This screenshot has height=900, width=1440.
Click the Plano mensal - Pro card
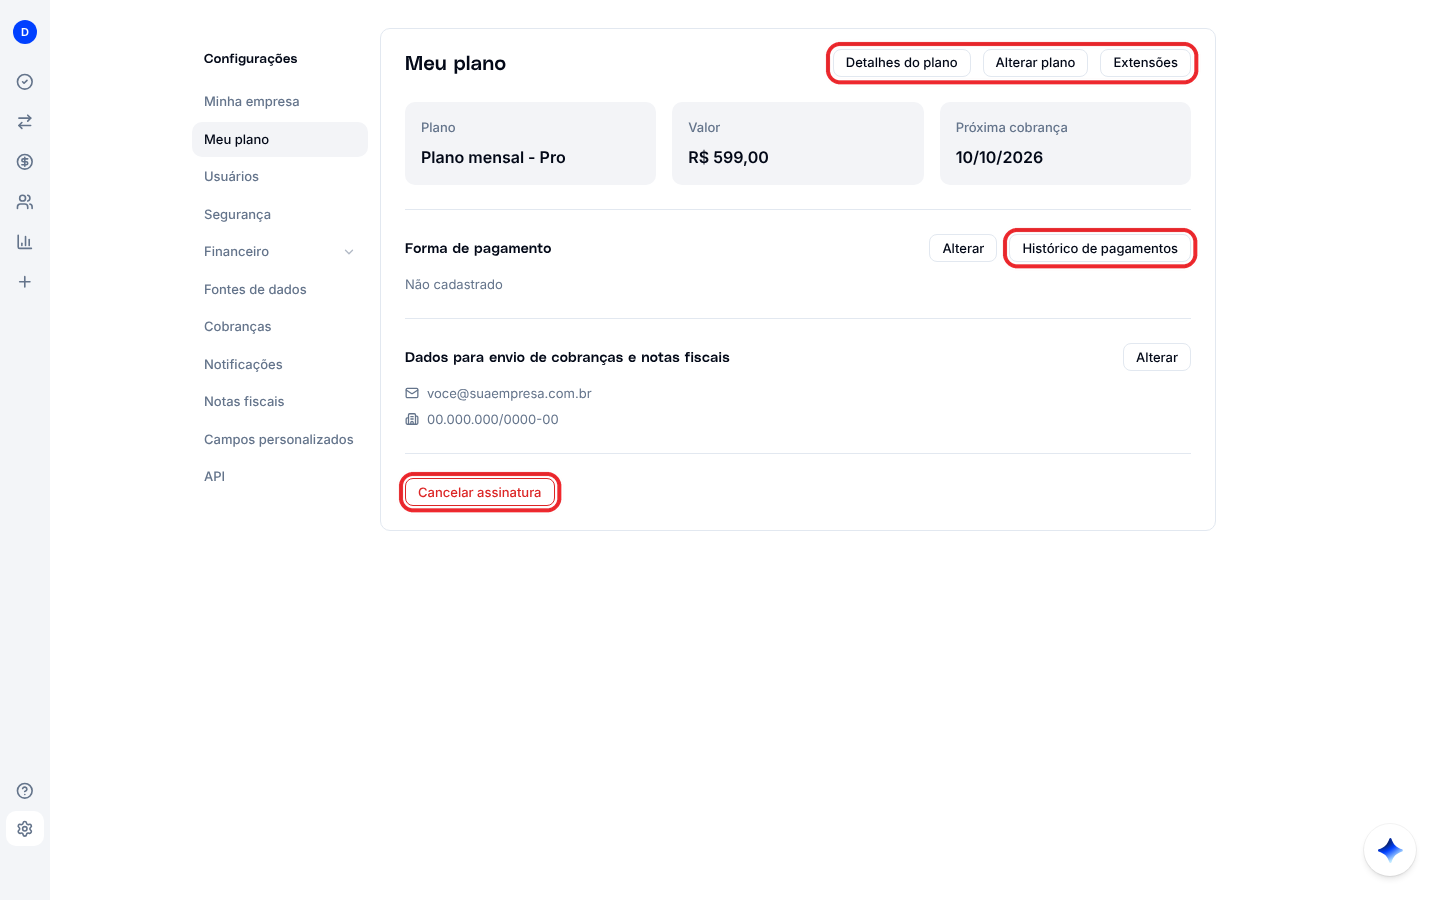[x=530, y=143]
